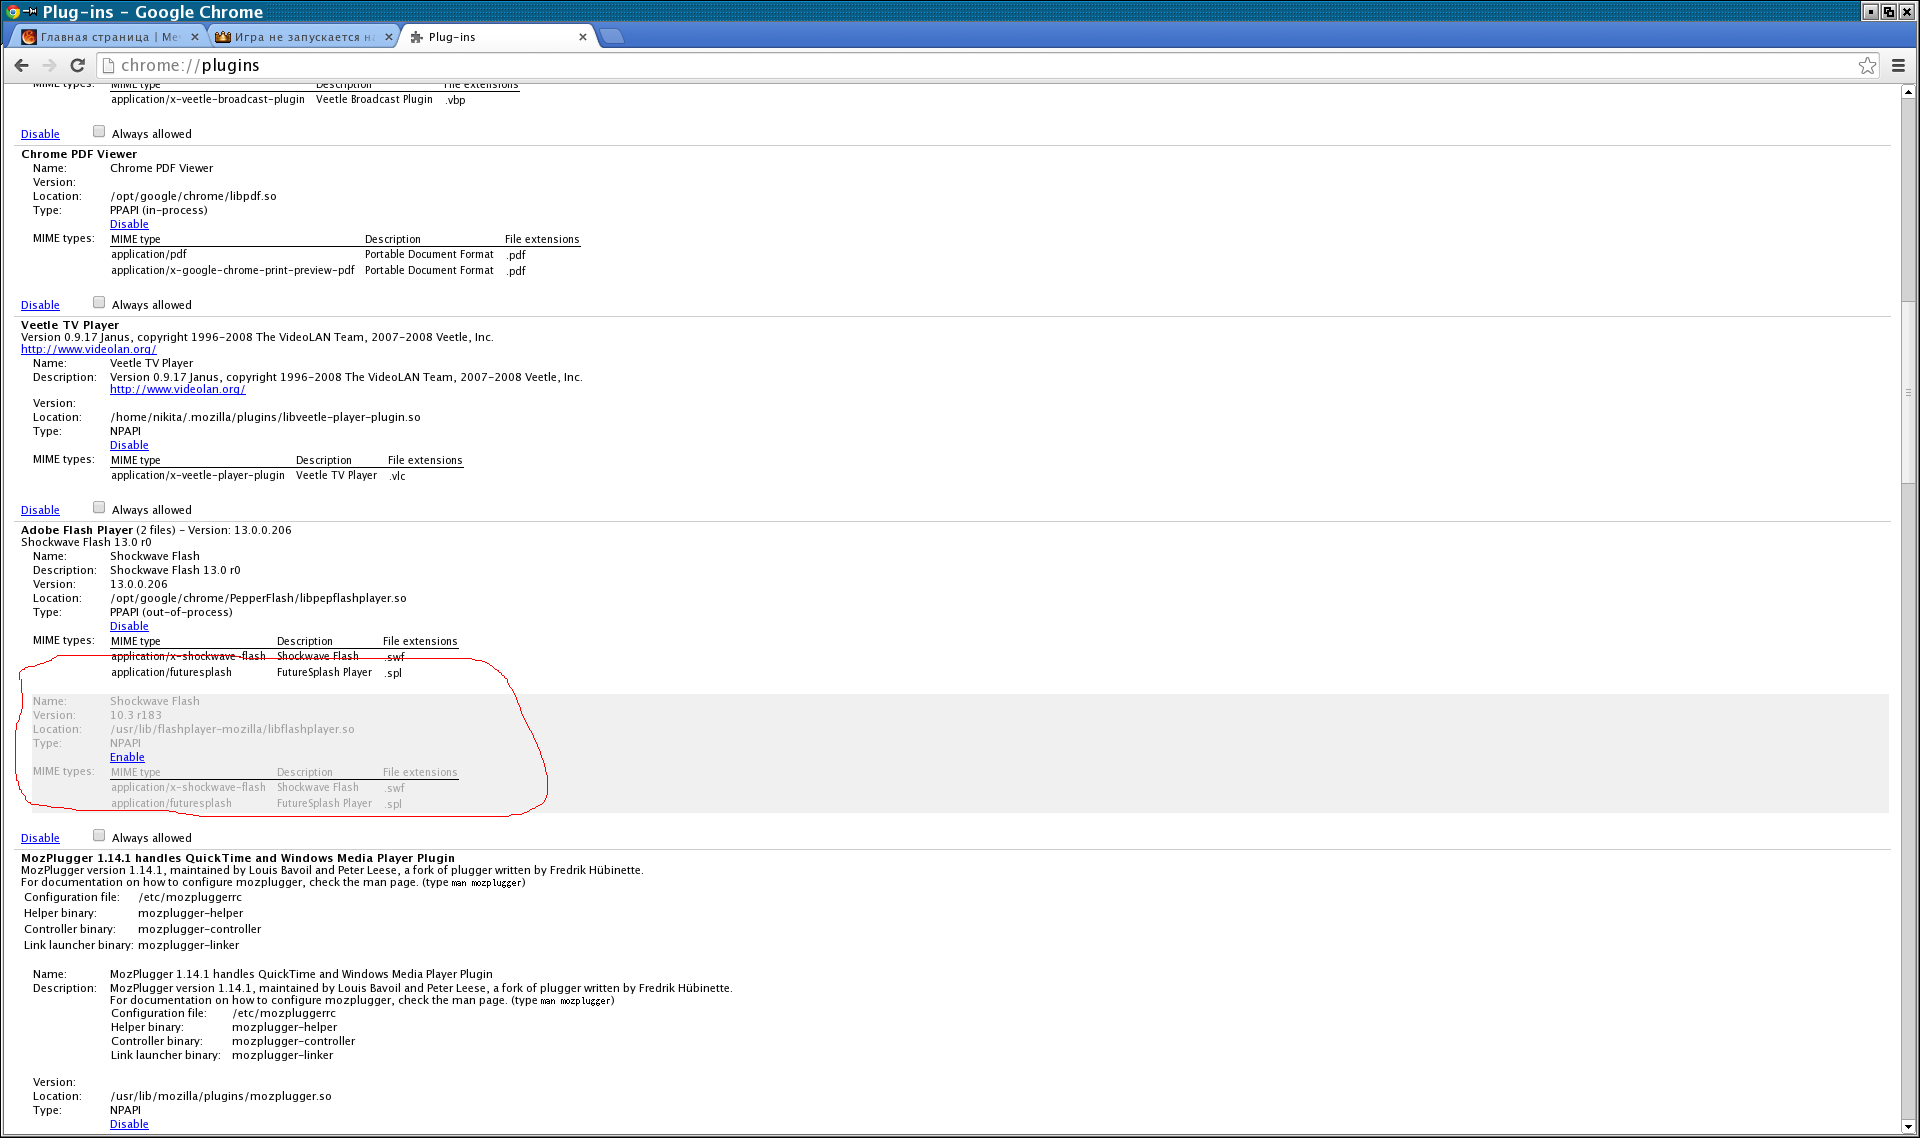Click the page icon in the address bar
Viewport: 1920px width, 1138px height.
tap(109, 65)
